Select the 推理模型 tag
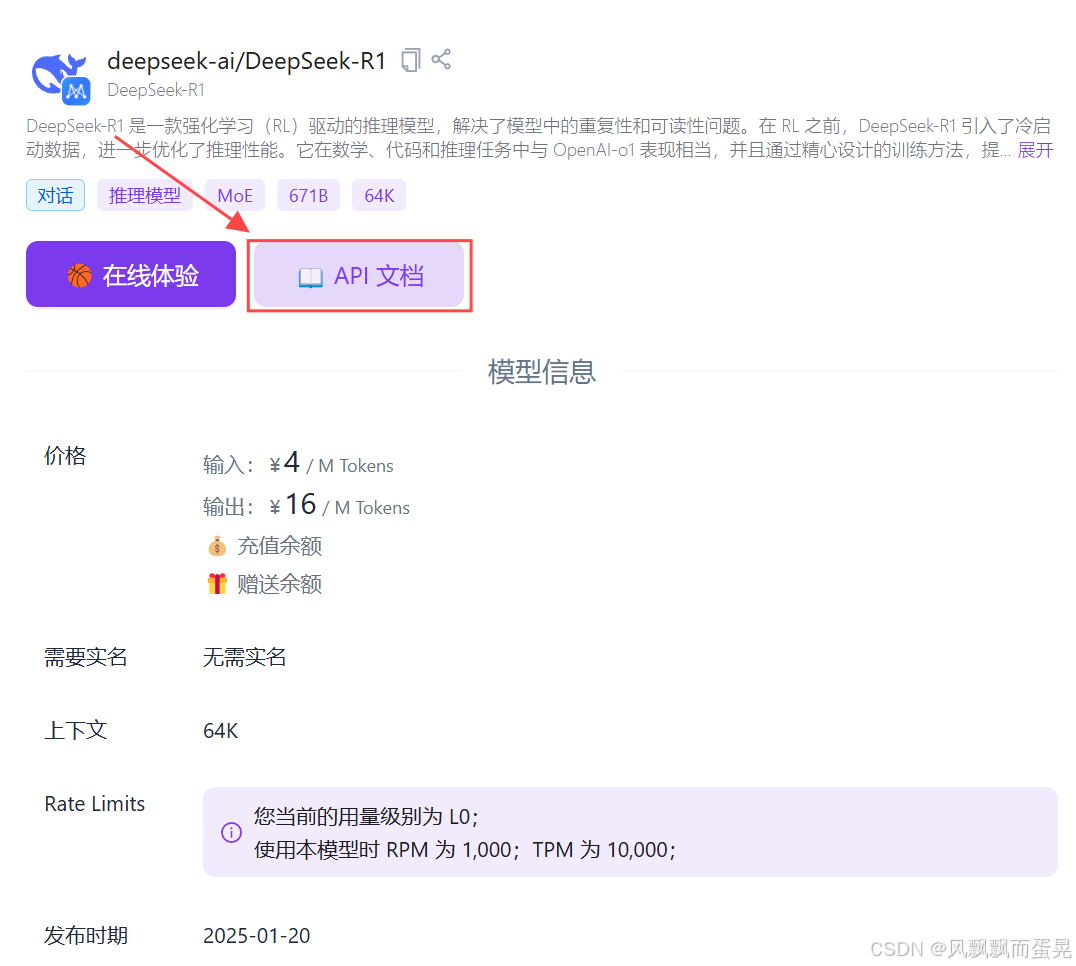 point(145,196)
